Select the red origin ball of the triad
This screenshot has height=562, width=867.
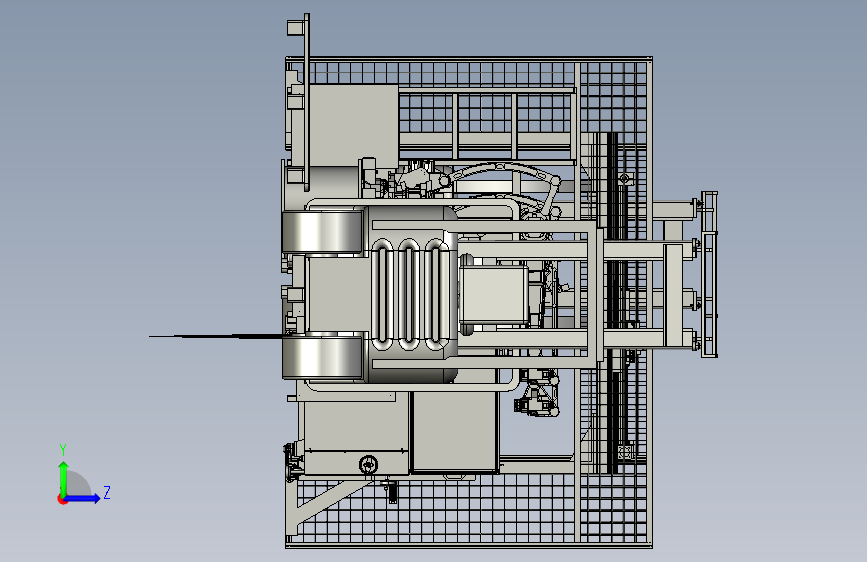pyautogui.click(x=62, y=499)
